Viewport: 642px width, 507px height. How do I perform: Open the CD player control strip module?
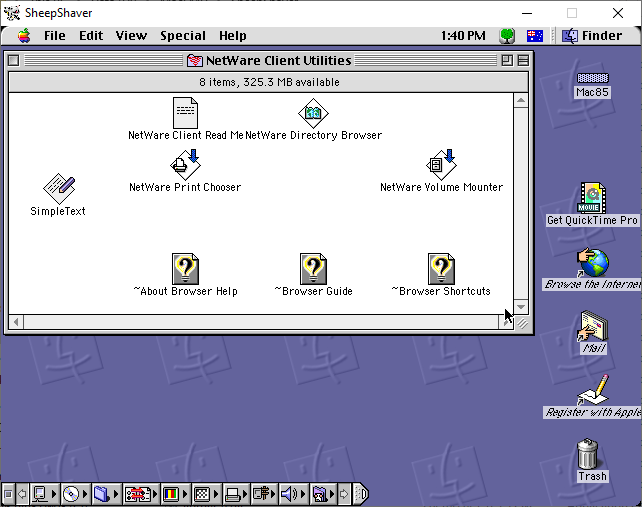pos(75,494)
